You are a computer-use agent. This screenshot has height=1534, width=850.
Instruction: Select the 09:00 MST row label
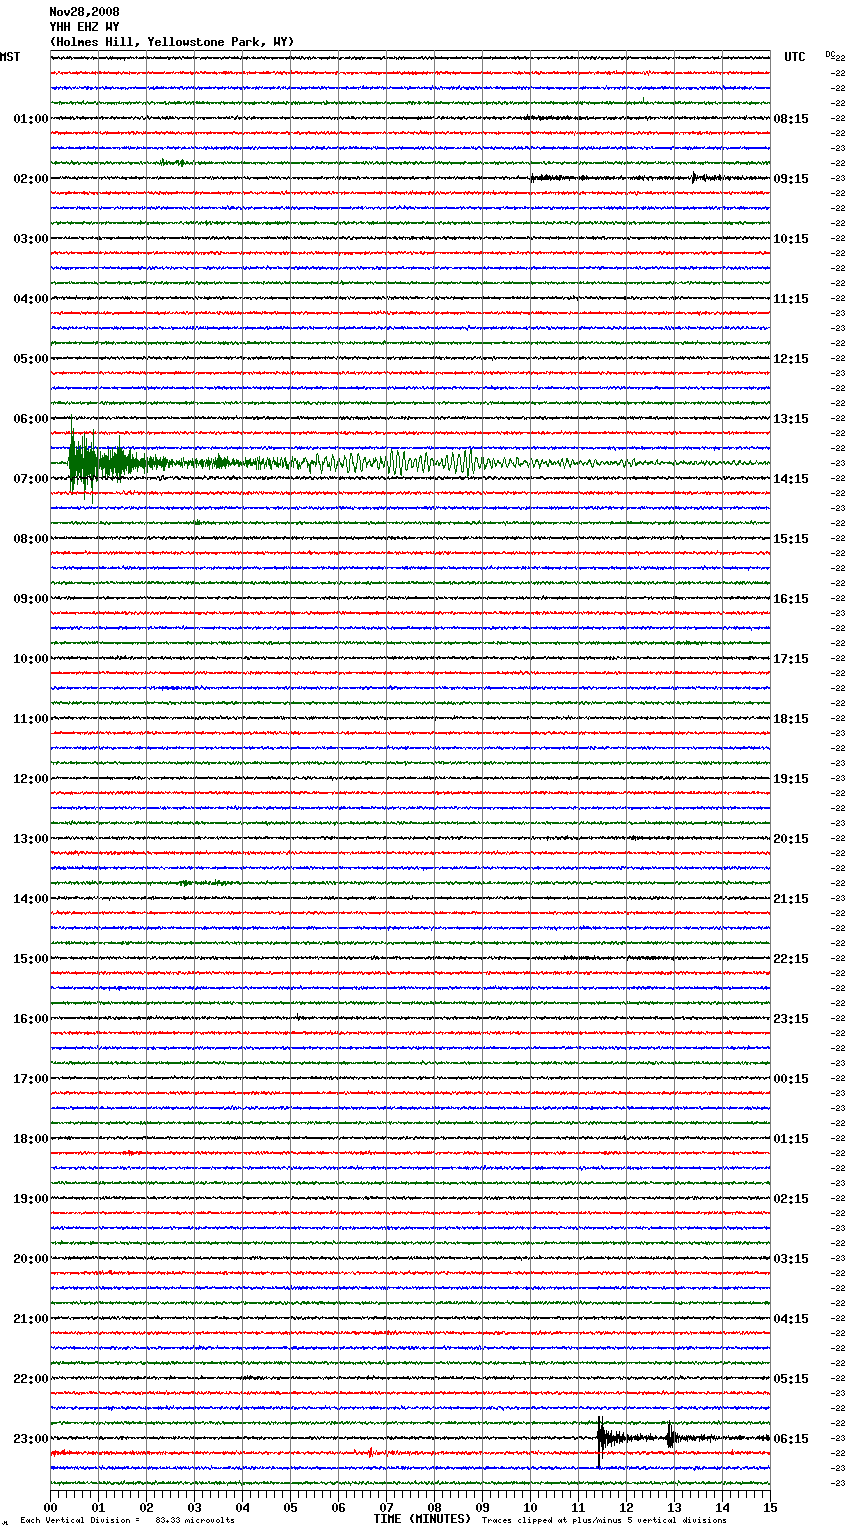(x=31, y=599)
